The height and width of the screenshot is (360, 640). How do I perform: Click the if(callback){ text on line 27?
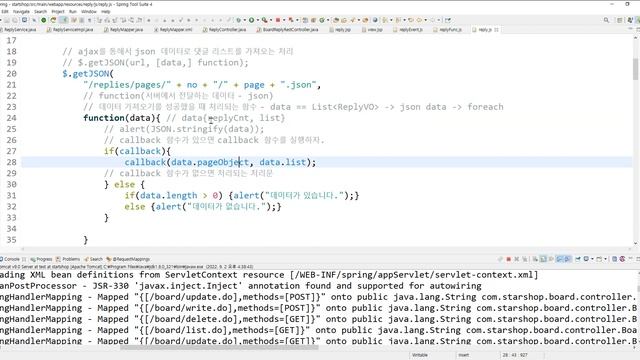(x=137, y=151)
